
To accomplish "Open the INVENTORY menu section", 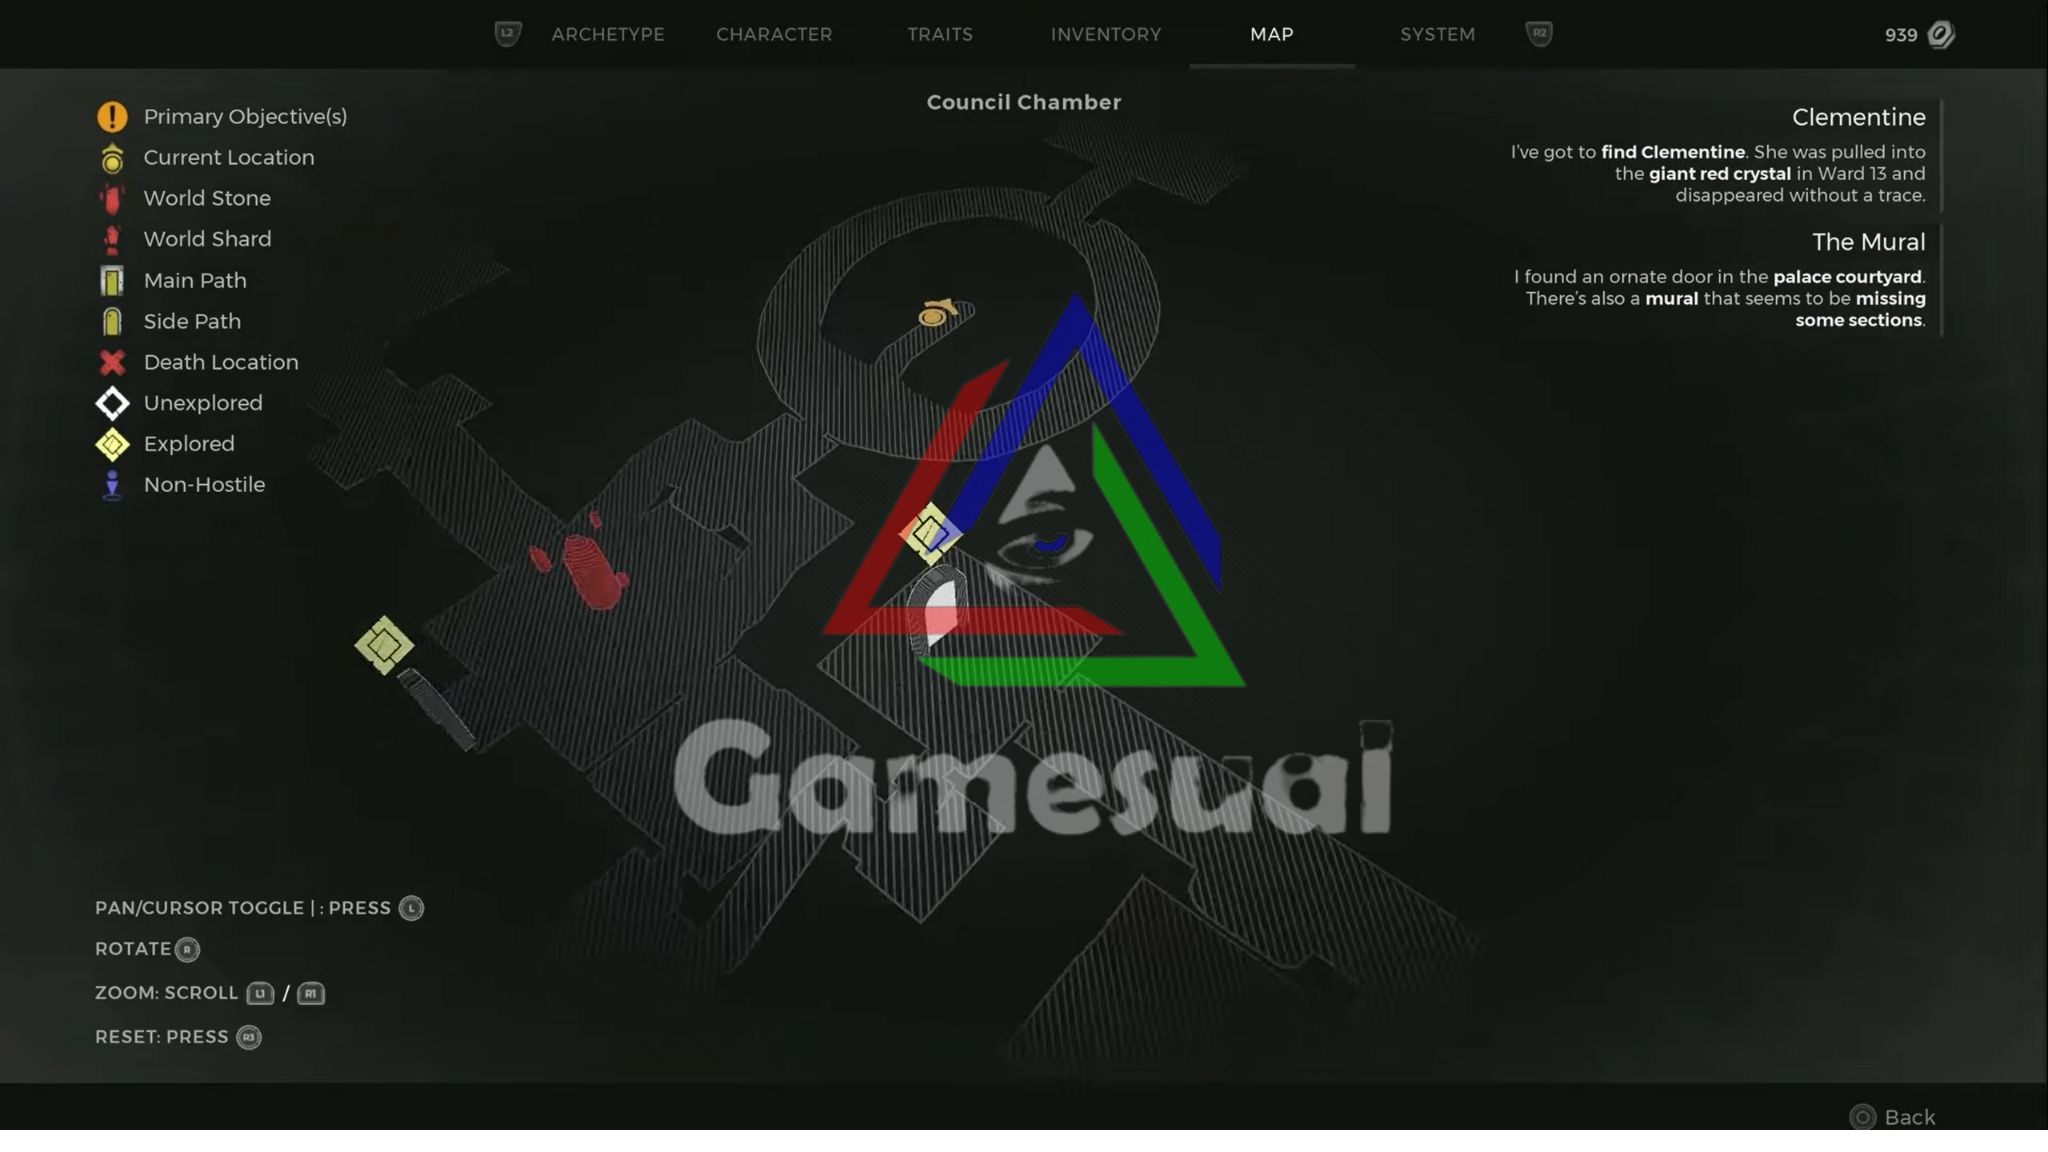I will (1107, 32).
